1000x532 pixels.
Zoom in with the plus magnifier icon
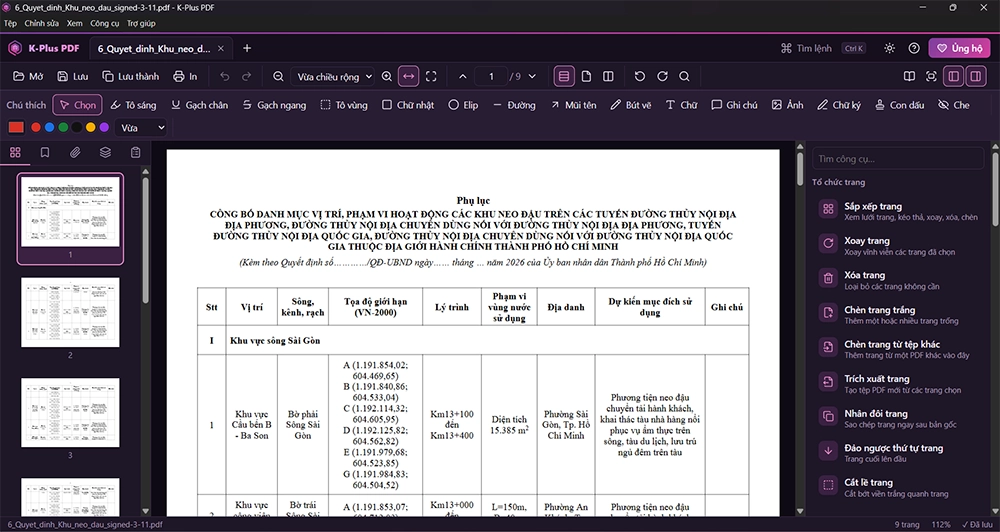point(386,77)
